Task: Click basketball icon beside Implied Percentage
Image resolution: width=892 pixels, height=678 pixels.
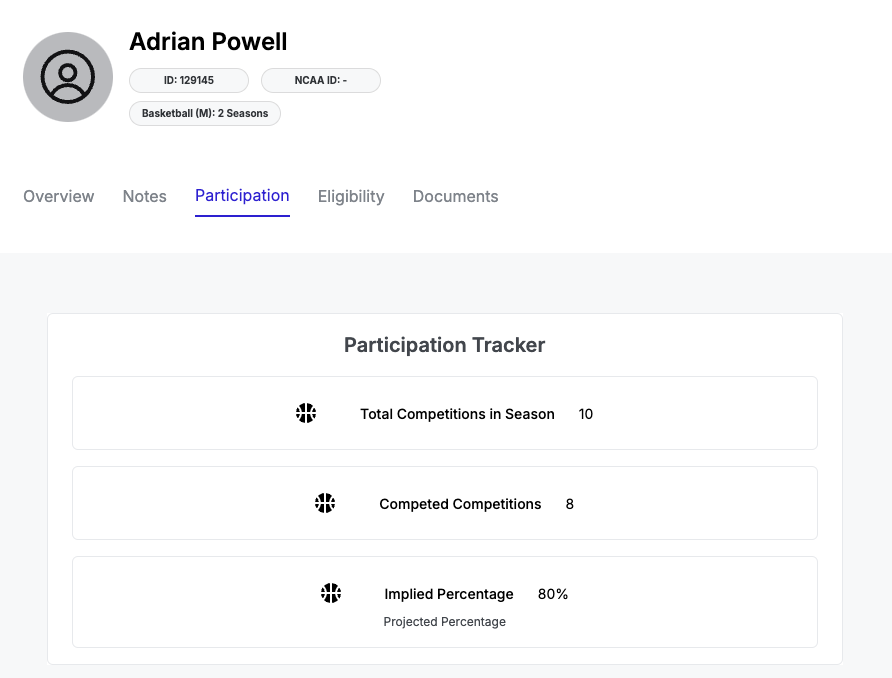Action: click(x=331, y=593)
